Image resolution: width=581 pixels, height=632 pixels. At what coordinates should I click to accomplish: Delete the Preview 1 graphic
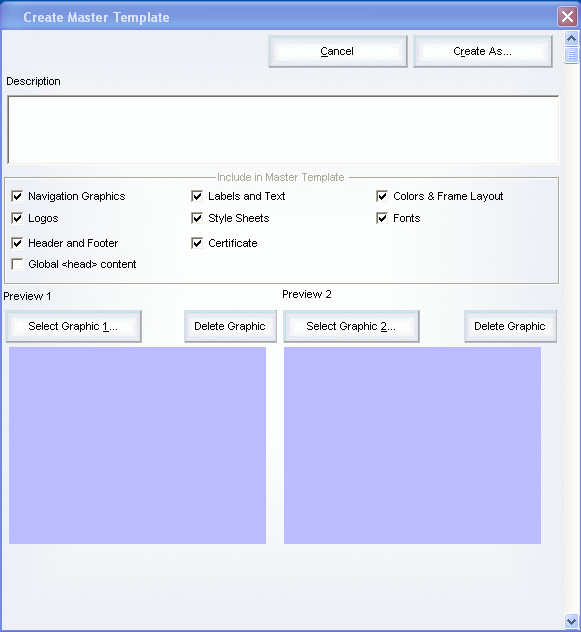[x=230, y=326]
